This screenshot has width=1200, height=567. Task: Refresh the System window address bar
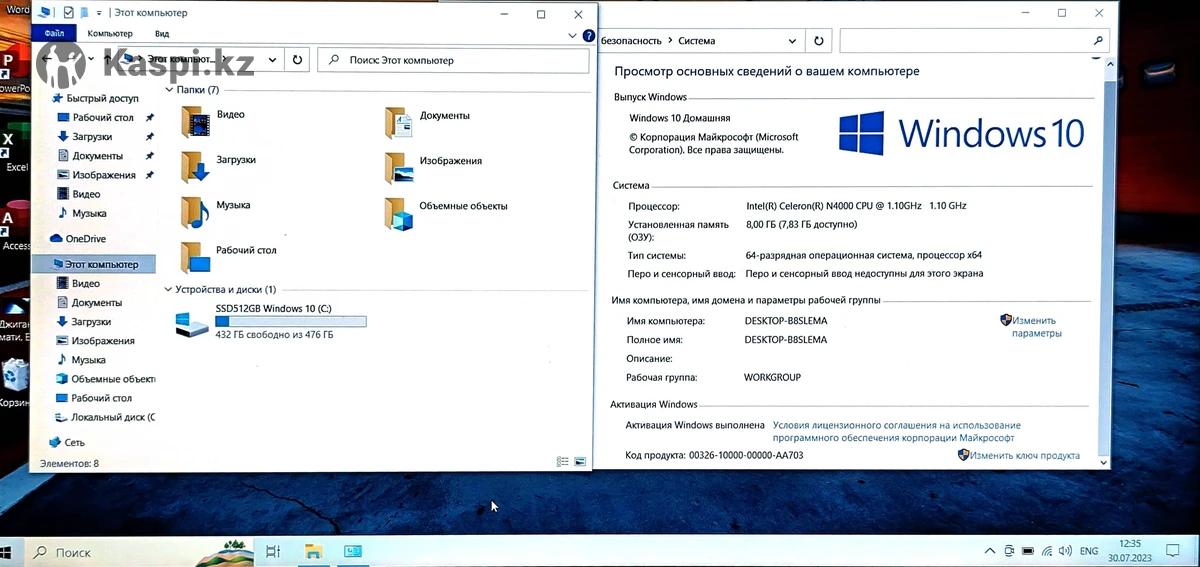coord(819,41)
